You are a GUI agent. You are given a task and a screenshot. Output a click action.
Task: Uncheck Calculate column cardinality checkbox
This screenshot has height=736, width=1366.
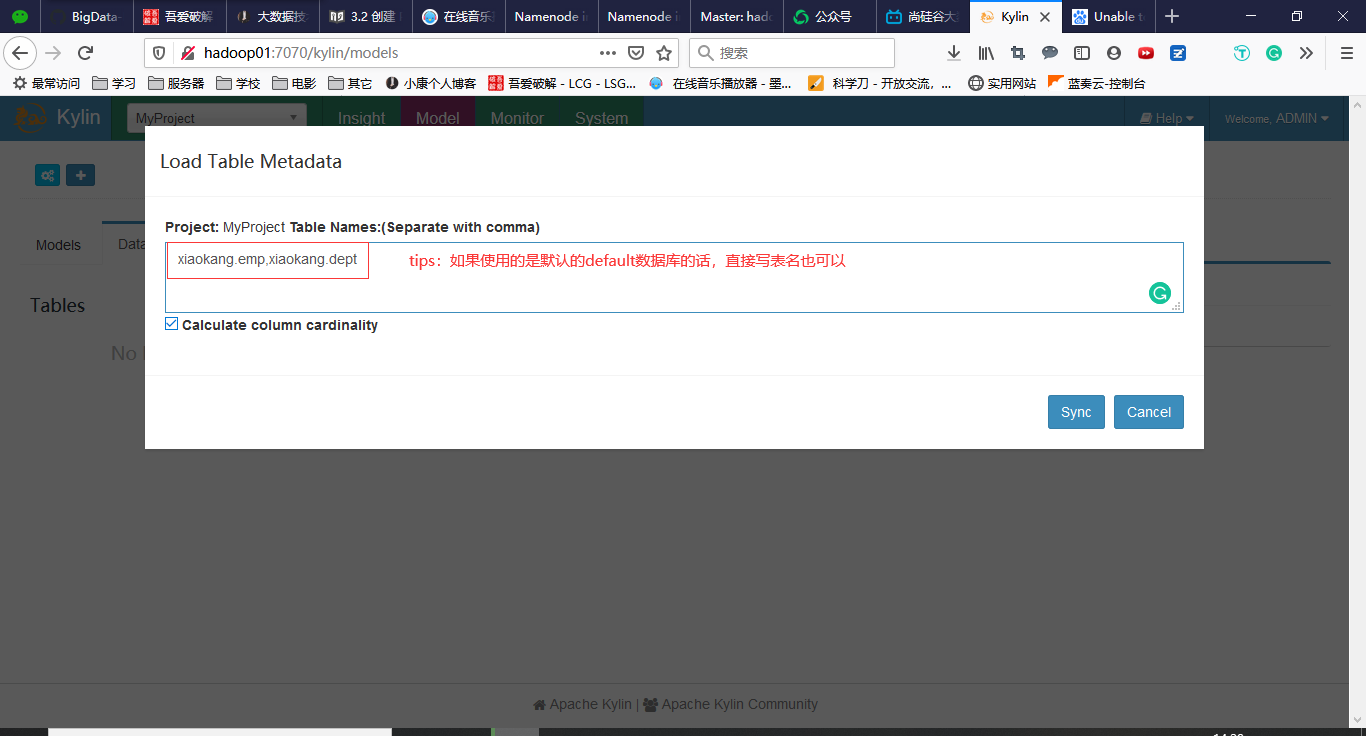(172, 324)
